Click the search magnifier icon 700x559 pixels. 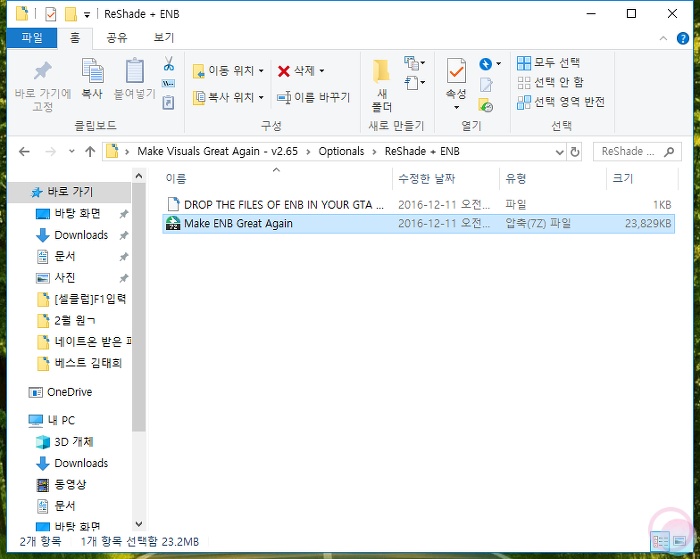669,152
